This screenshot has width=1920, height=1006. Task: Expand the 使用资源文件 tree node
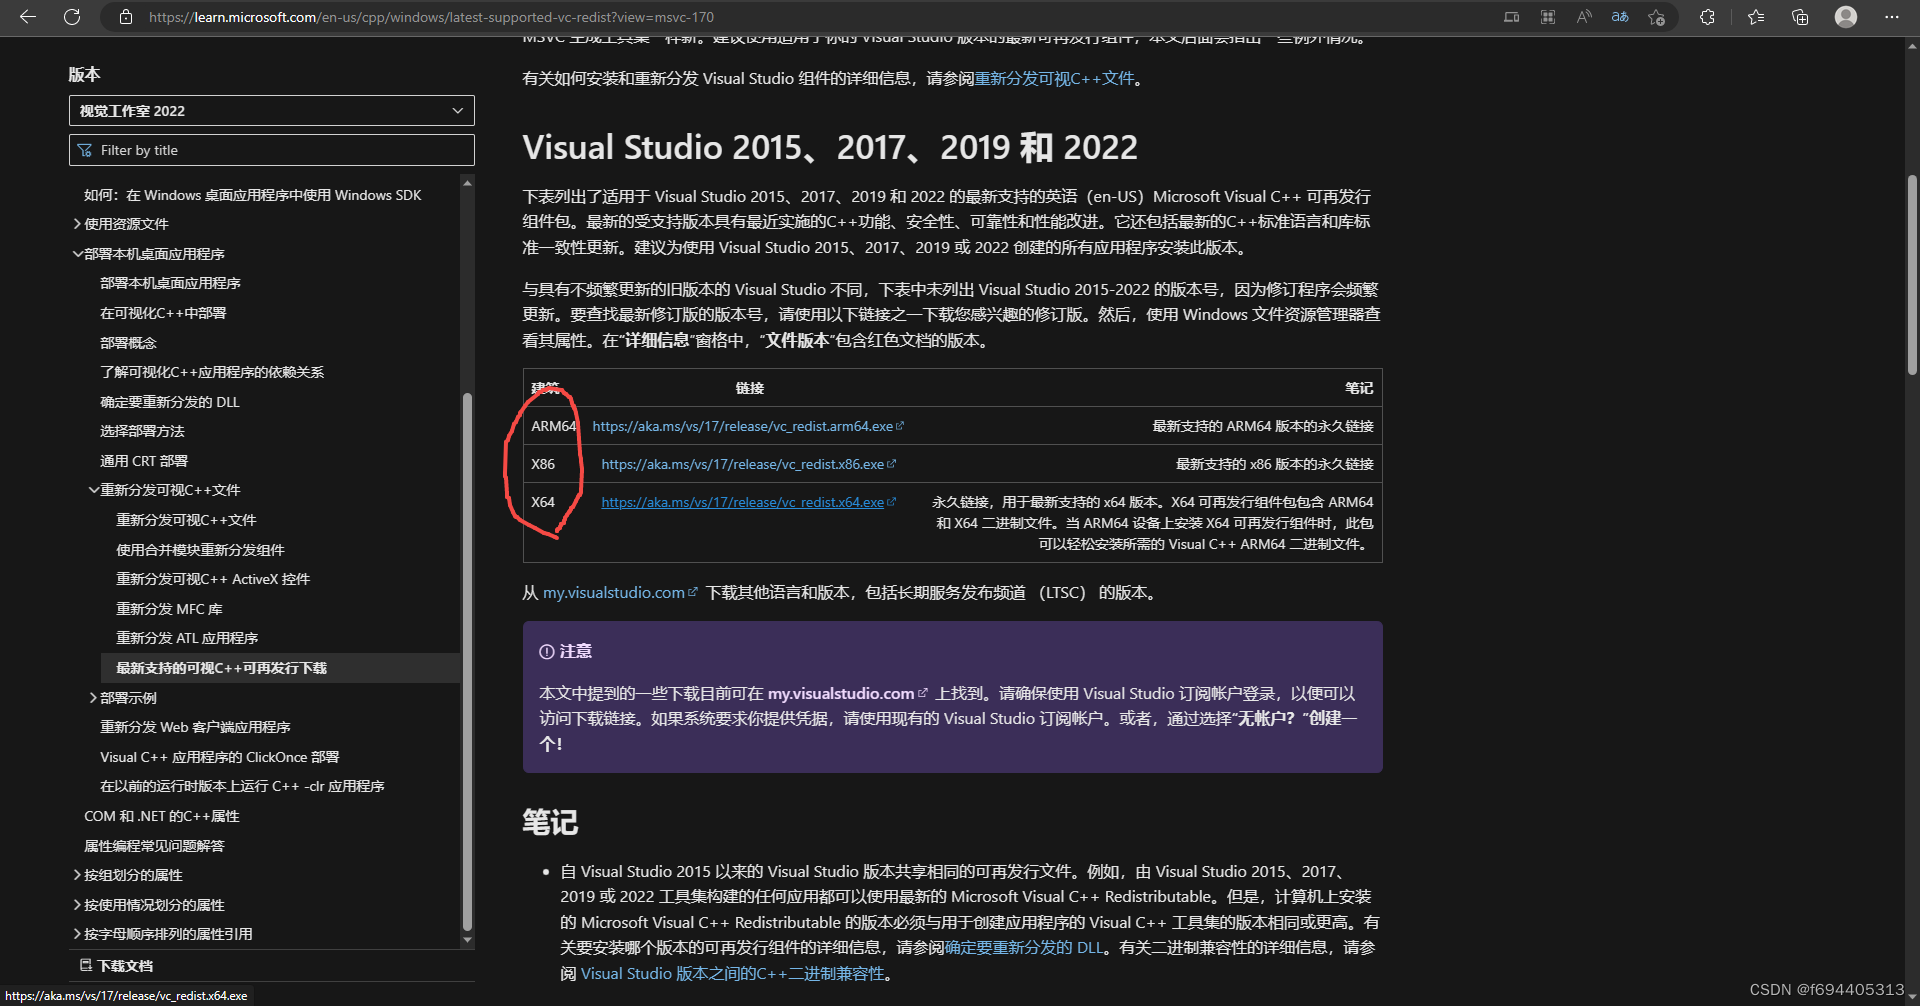(x=77, y=224)
